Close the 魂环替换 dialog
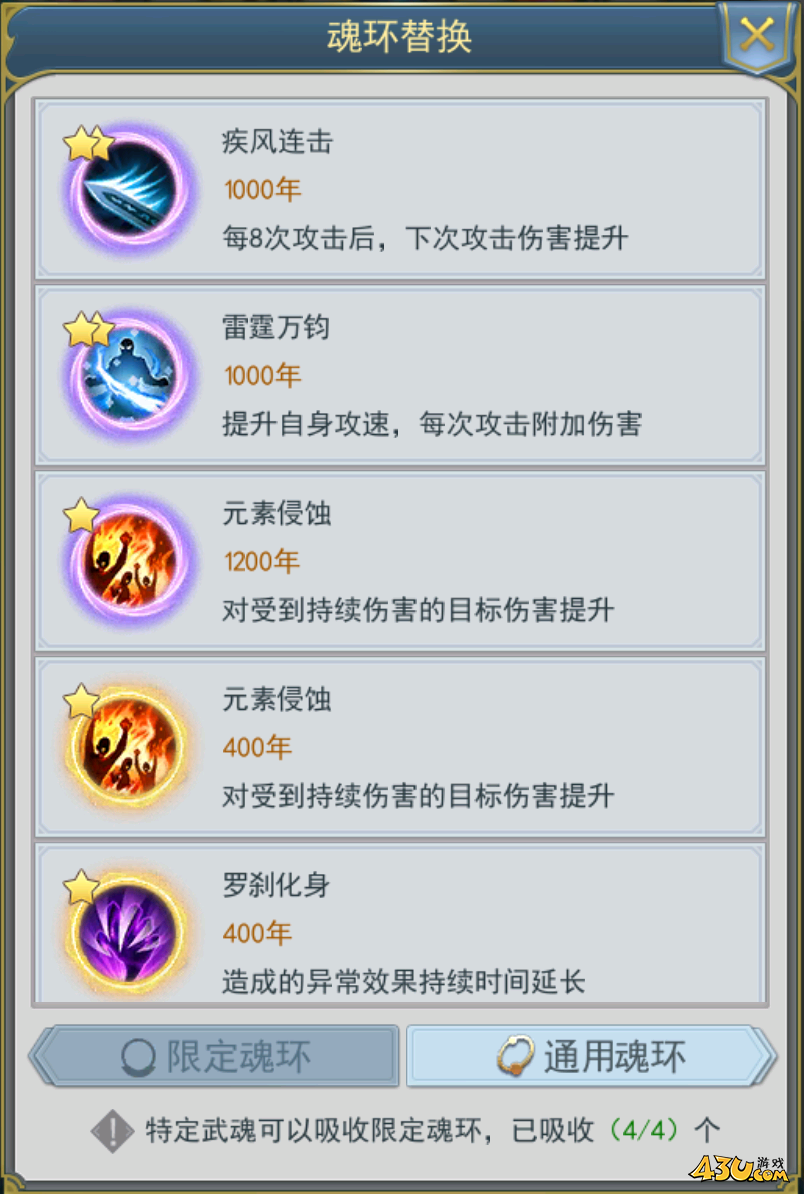This screenshot has width=804, height=1194. [x=757, y=35]
